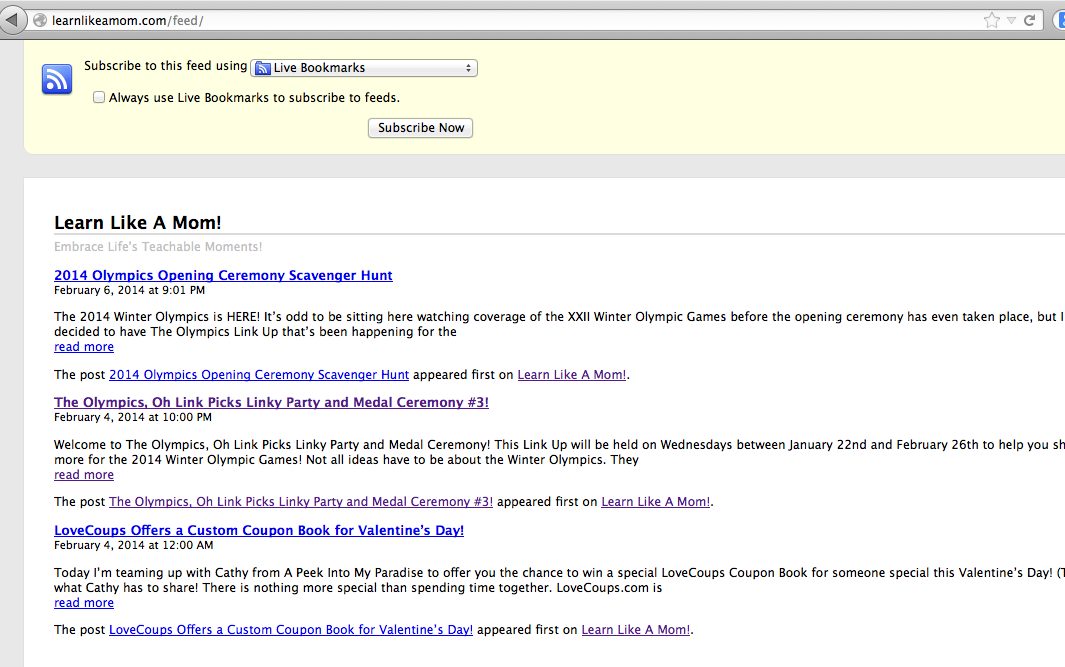This screenshot has height=667, width=1065.
Task: Click the 'Subscribe to this feed using' label
Action: (x=166, y=66)
